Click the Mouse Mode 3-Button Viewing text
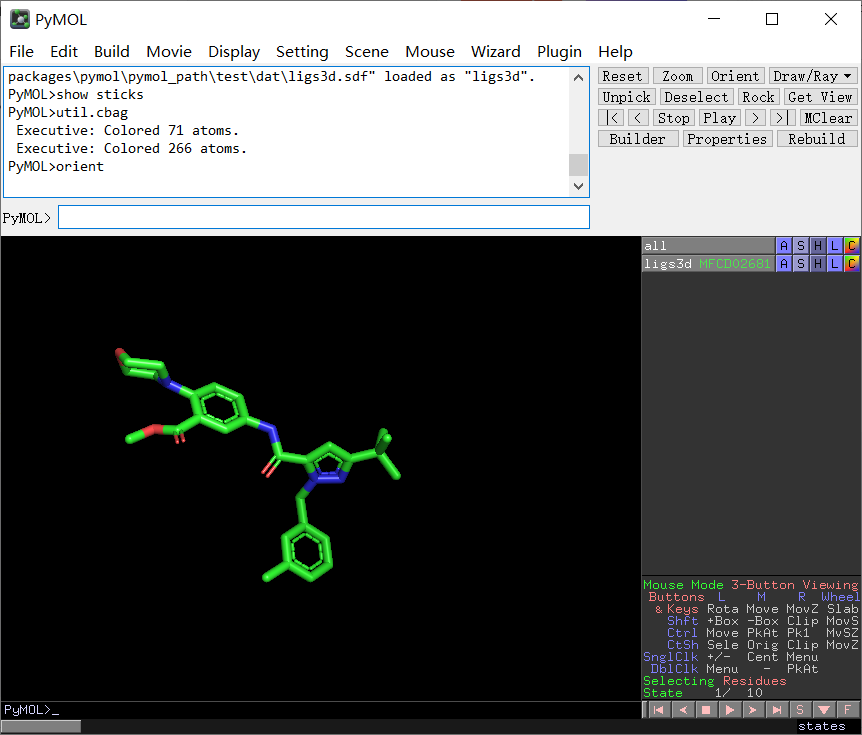The image size is (862, 735). pos(750,585)
